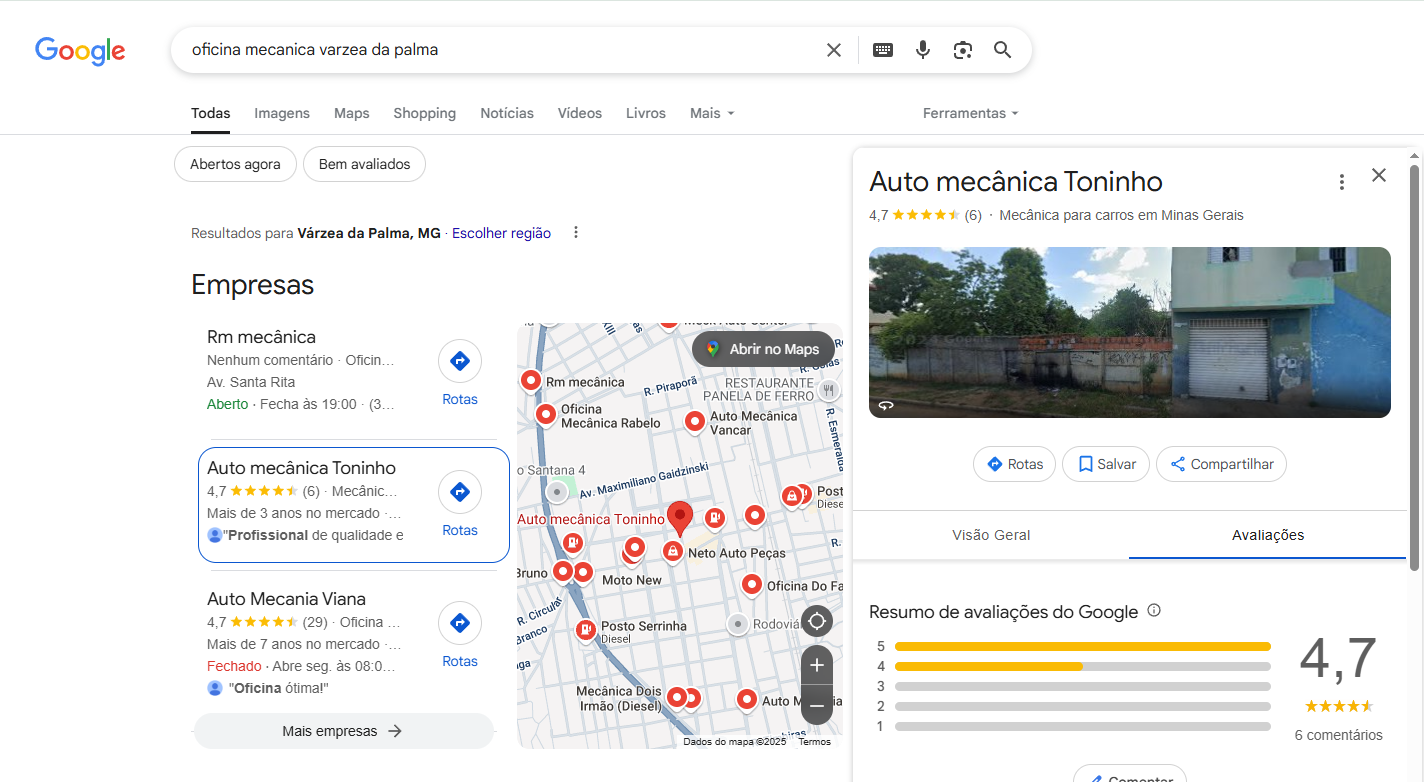
Task: Select the Rodoviária gray map pin
Action: (x=737, y=624)
